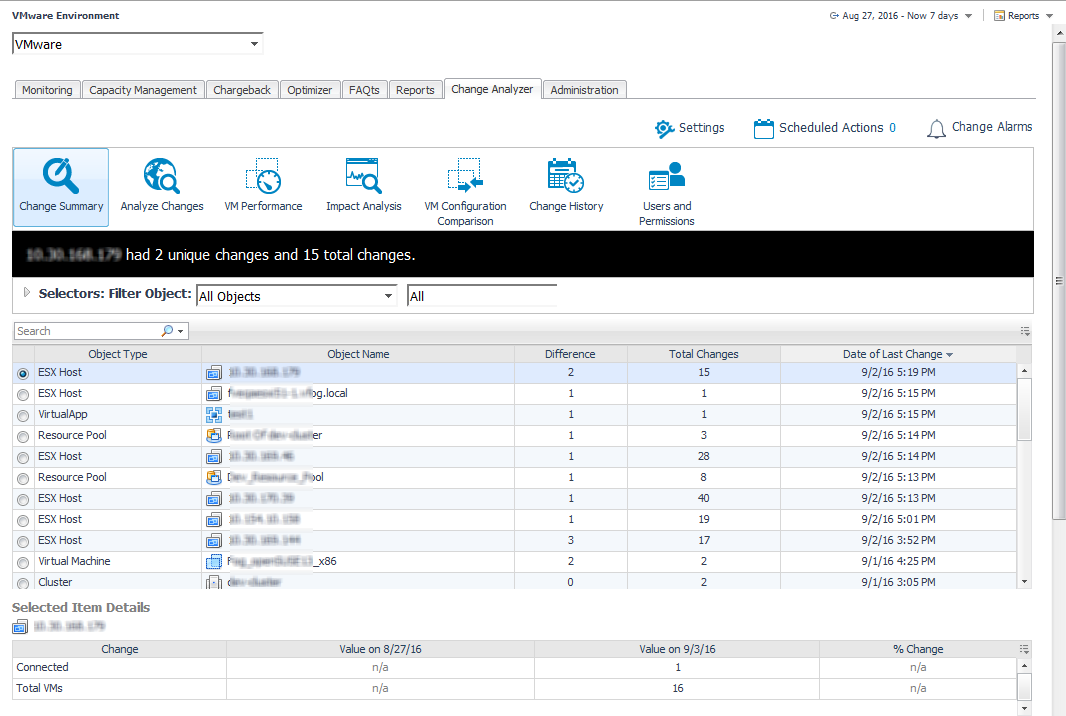The height and width of the screenshot is (716, 1066).
Task: Click the table's vertical scrollbar
Action: (x=1024, y=410)
